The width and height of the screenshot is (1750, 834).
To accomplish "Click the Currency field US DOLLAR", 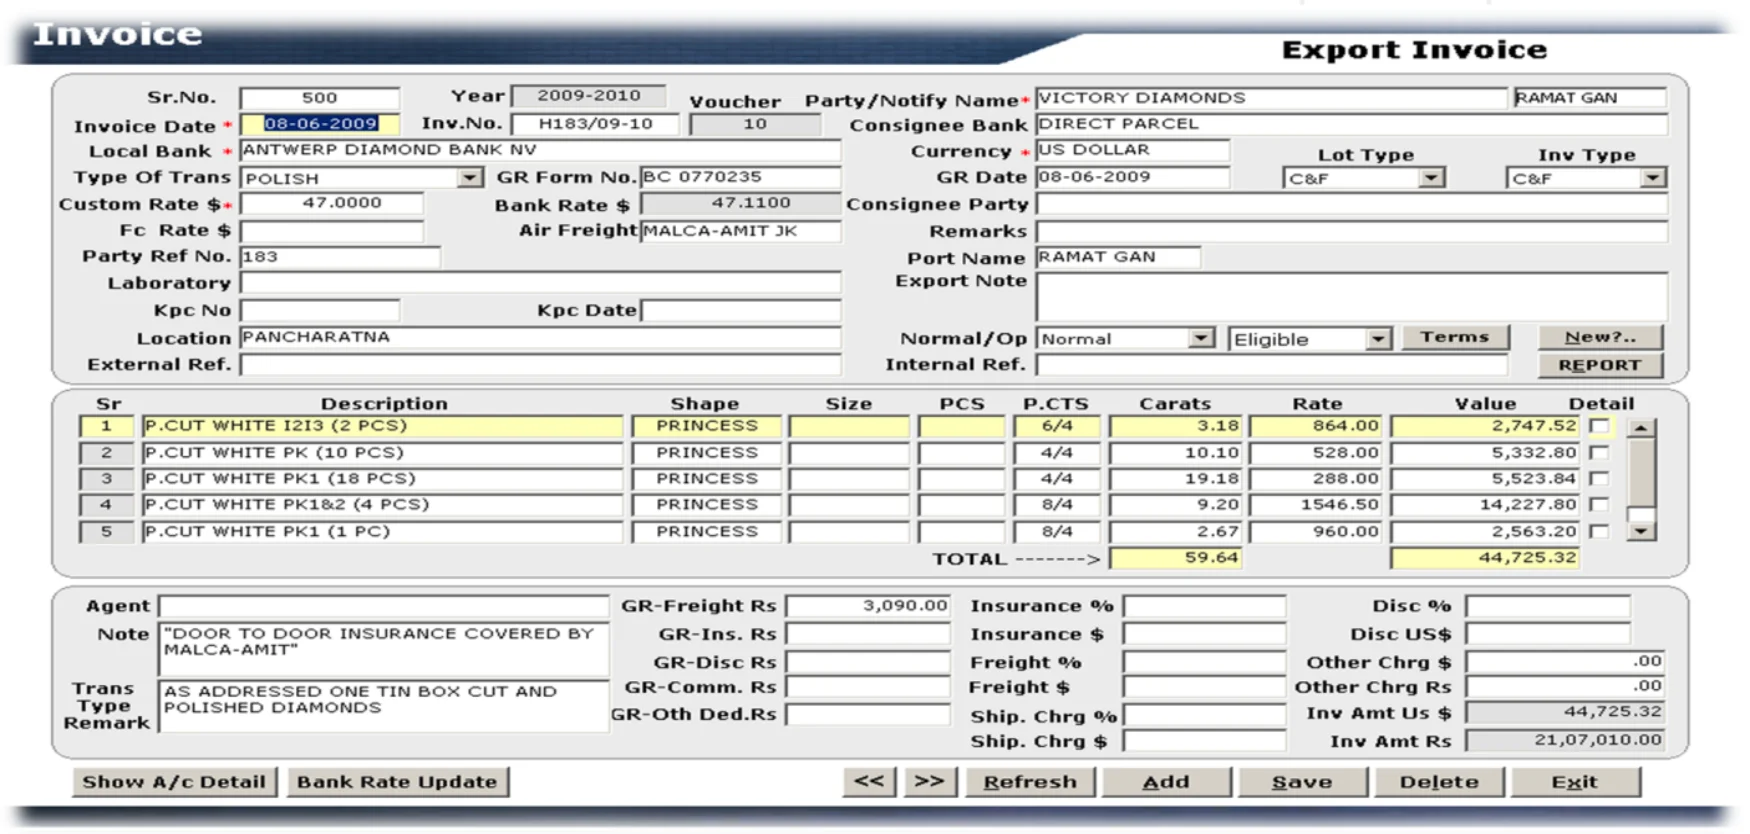I will (1133, 150).
